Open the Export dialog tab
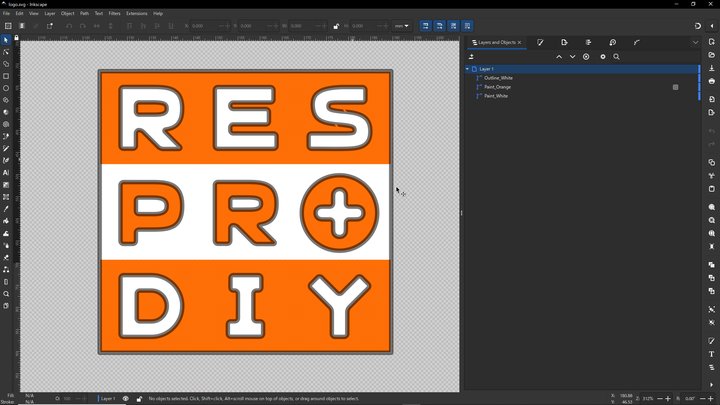 [x=564, y=42]
